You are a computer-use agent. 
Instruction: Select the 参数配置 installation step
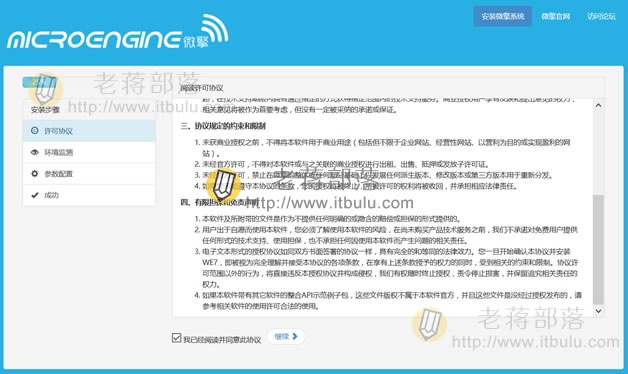pyautogui.click(x=89, y=174)
